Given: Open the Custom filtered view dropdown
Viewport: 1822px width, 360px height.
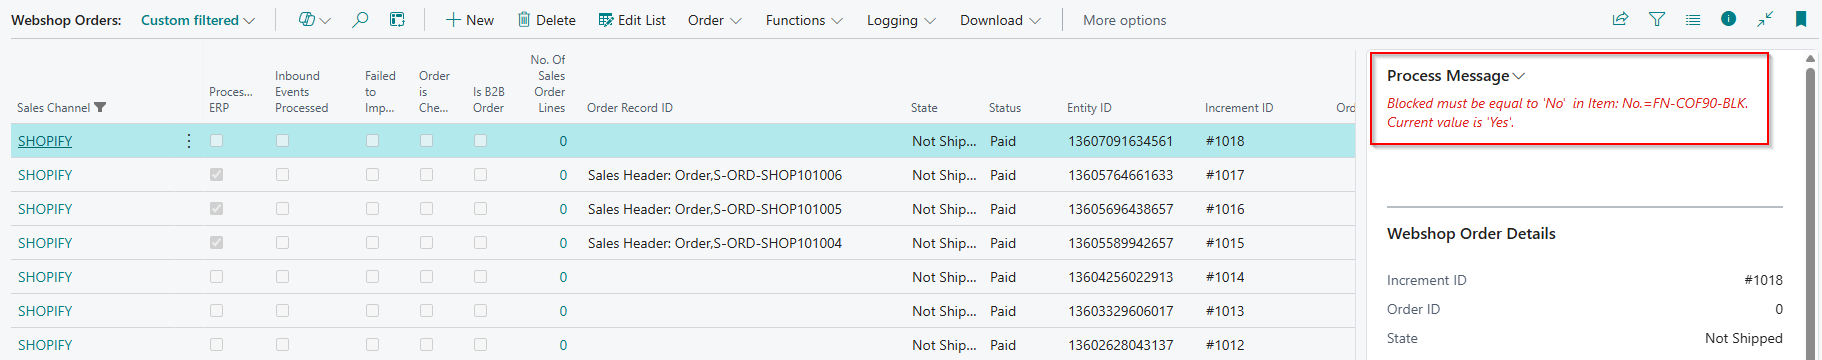Looking at the screenshot, I should [198, 20].
